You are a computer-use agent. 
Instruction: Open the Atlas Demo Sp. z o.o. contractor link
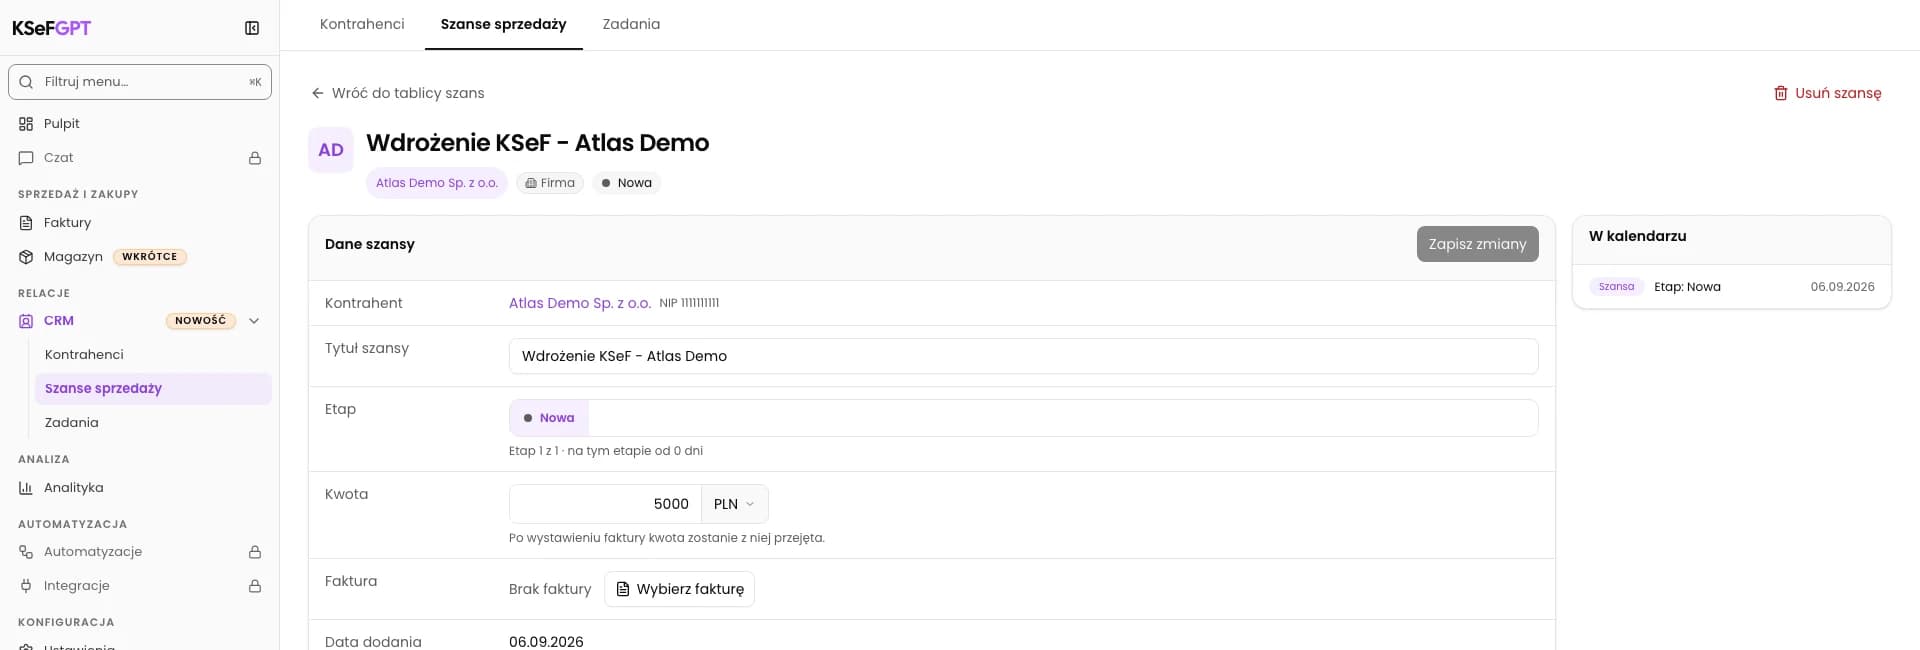580,303
